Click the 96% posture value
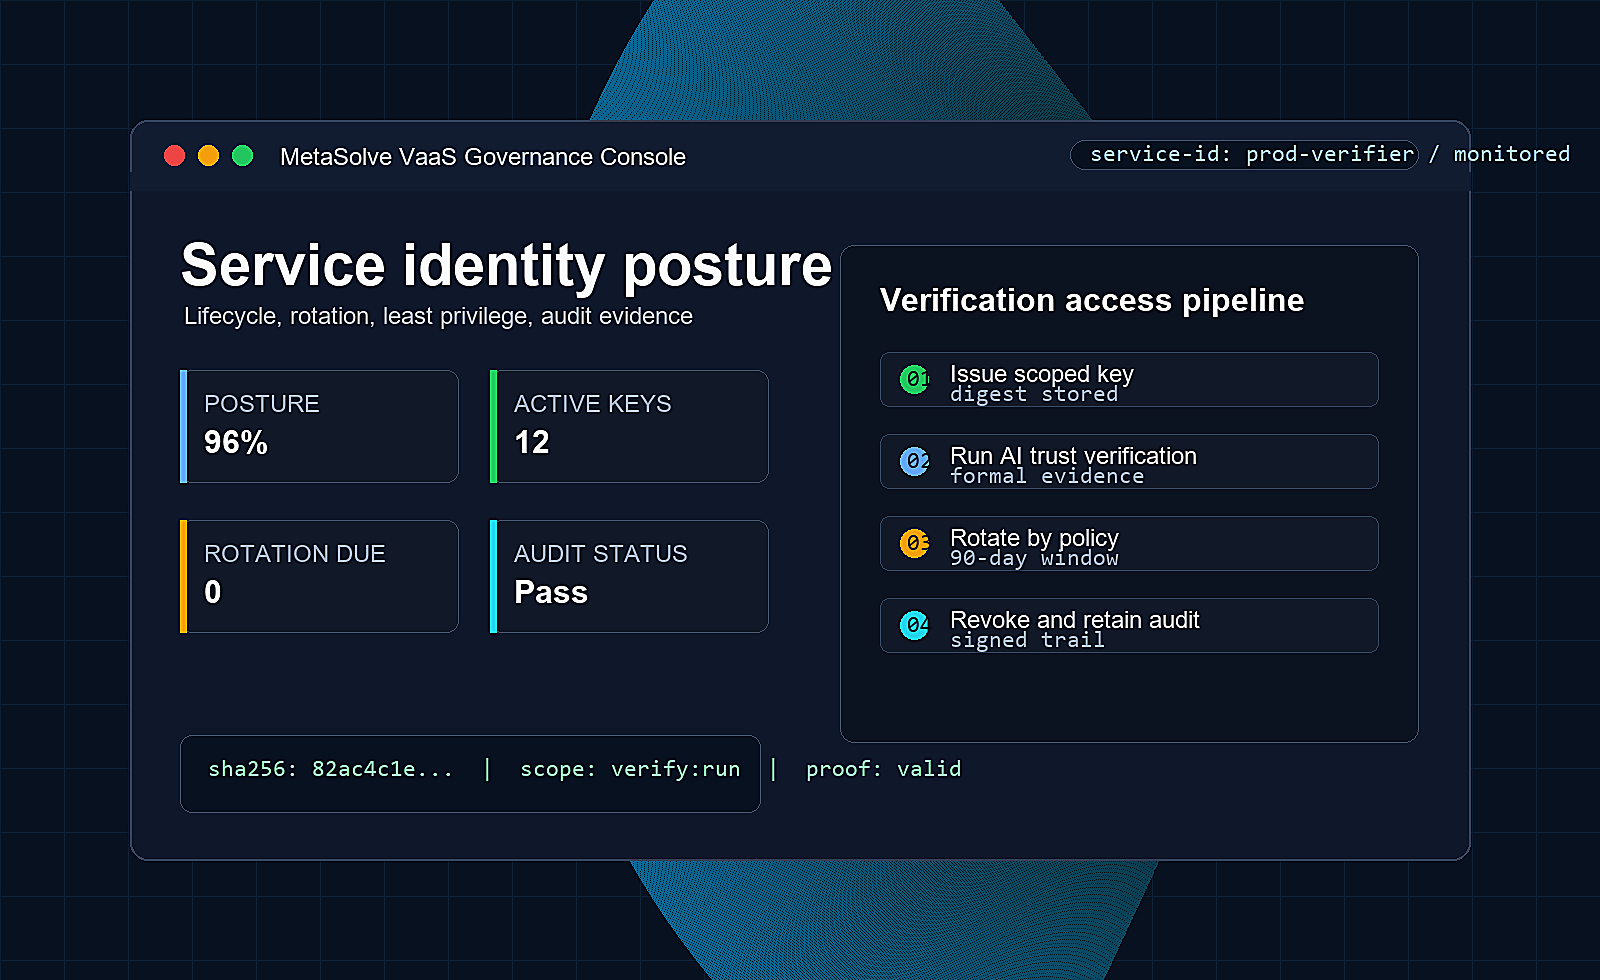The height and width of the screenshot is (980, 1600). coord(236,442)
